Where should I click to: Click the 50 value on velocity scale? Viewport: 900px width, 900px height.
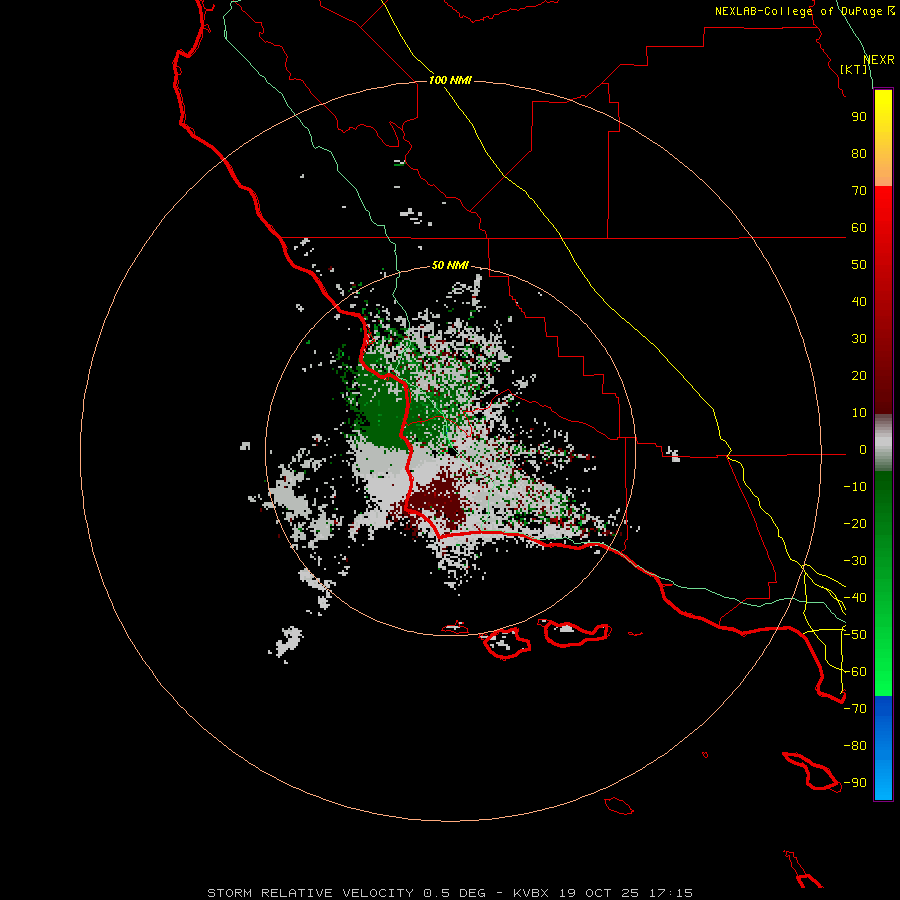point(859,265)
